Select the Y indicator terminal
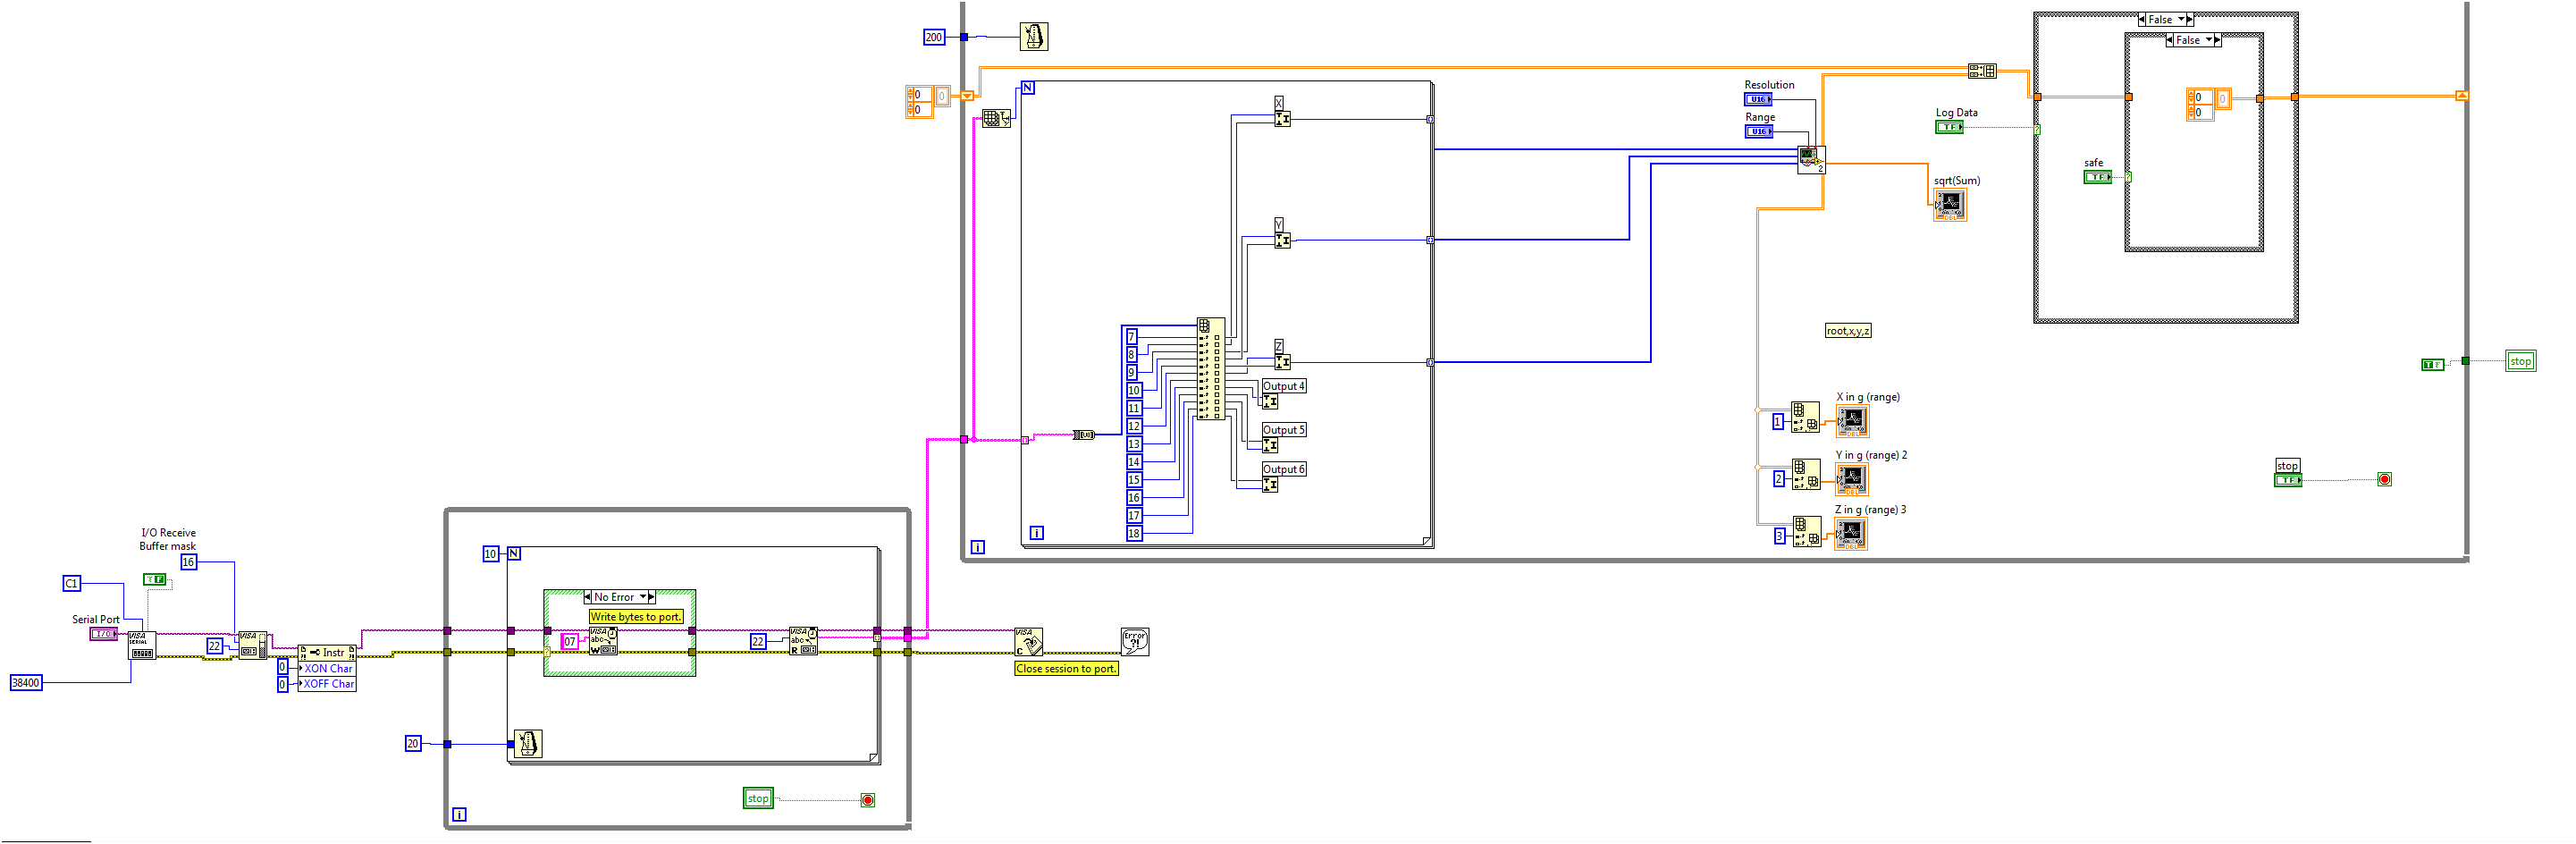This screenshot has height=844, width=2576. [x=1282, y=240]
